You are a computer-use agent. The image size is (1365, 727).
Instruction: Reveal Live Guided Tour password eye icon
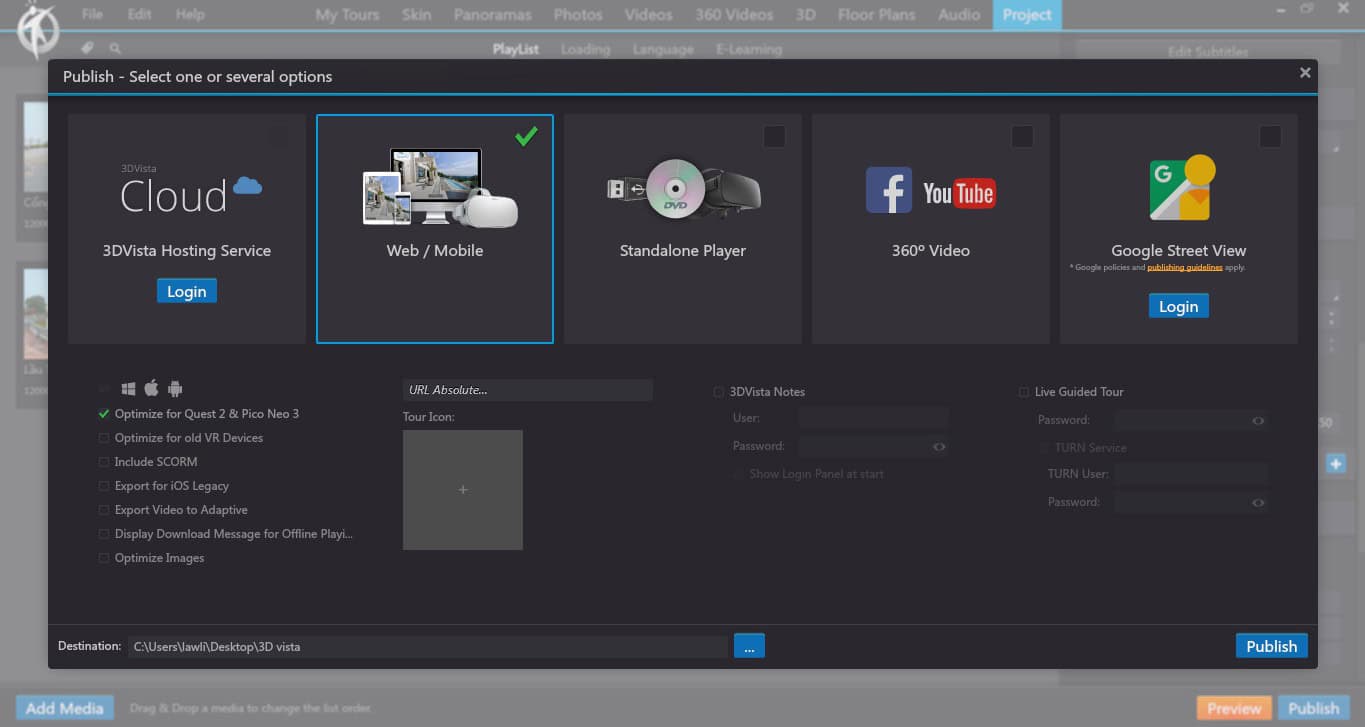click(1258, 421)
